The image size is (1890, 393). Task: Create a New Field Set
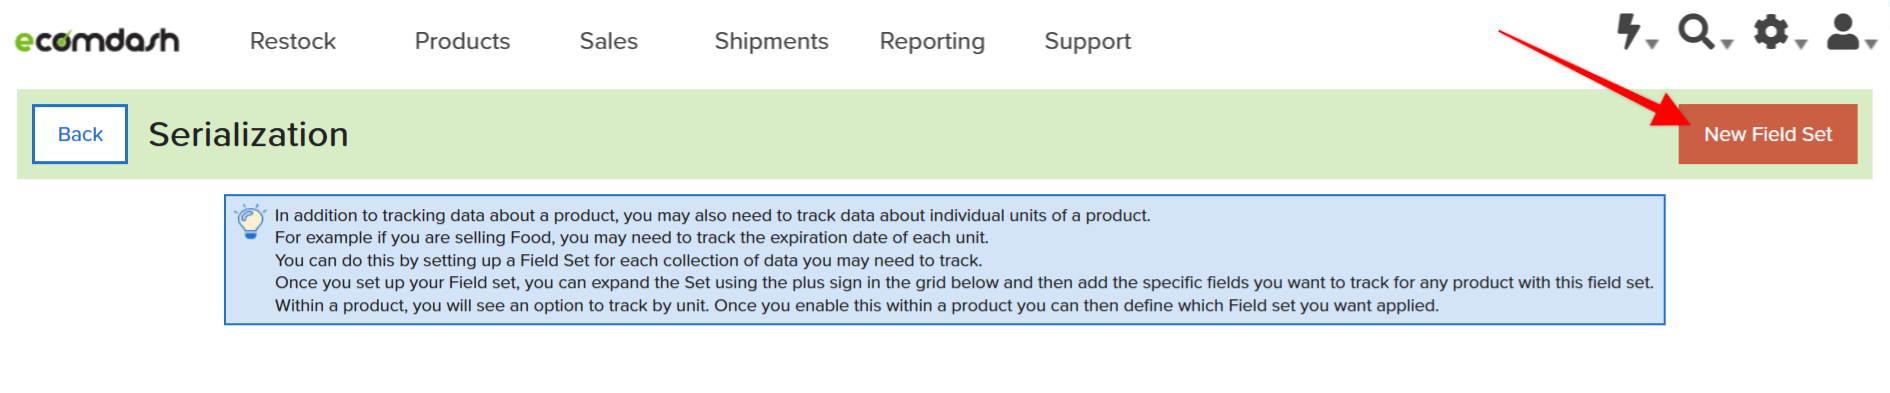[x=1767, y=134]
